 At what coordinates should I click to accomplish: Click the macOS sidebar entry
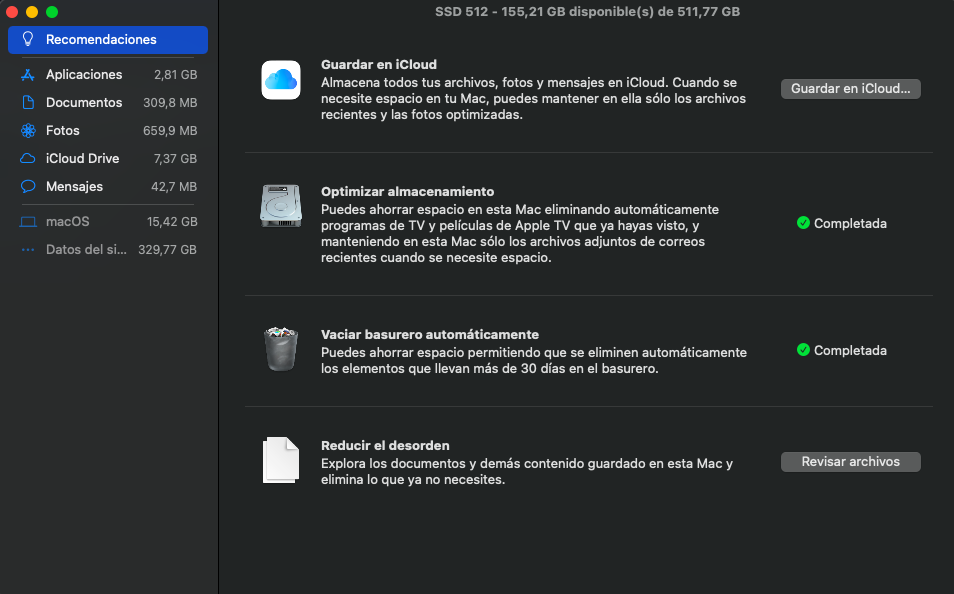108,222
